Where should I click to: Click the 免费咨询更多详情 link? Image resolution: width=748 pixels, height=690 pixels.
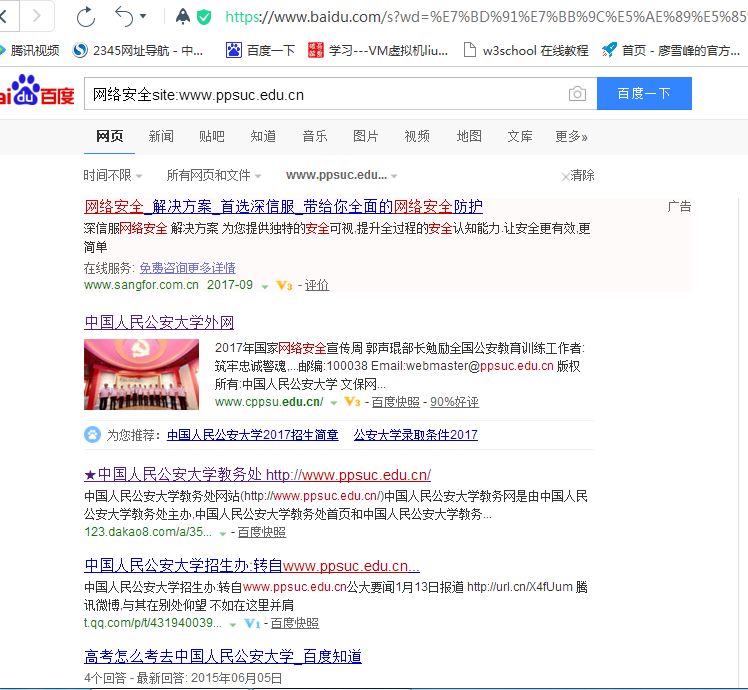pos(187,268)
